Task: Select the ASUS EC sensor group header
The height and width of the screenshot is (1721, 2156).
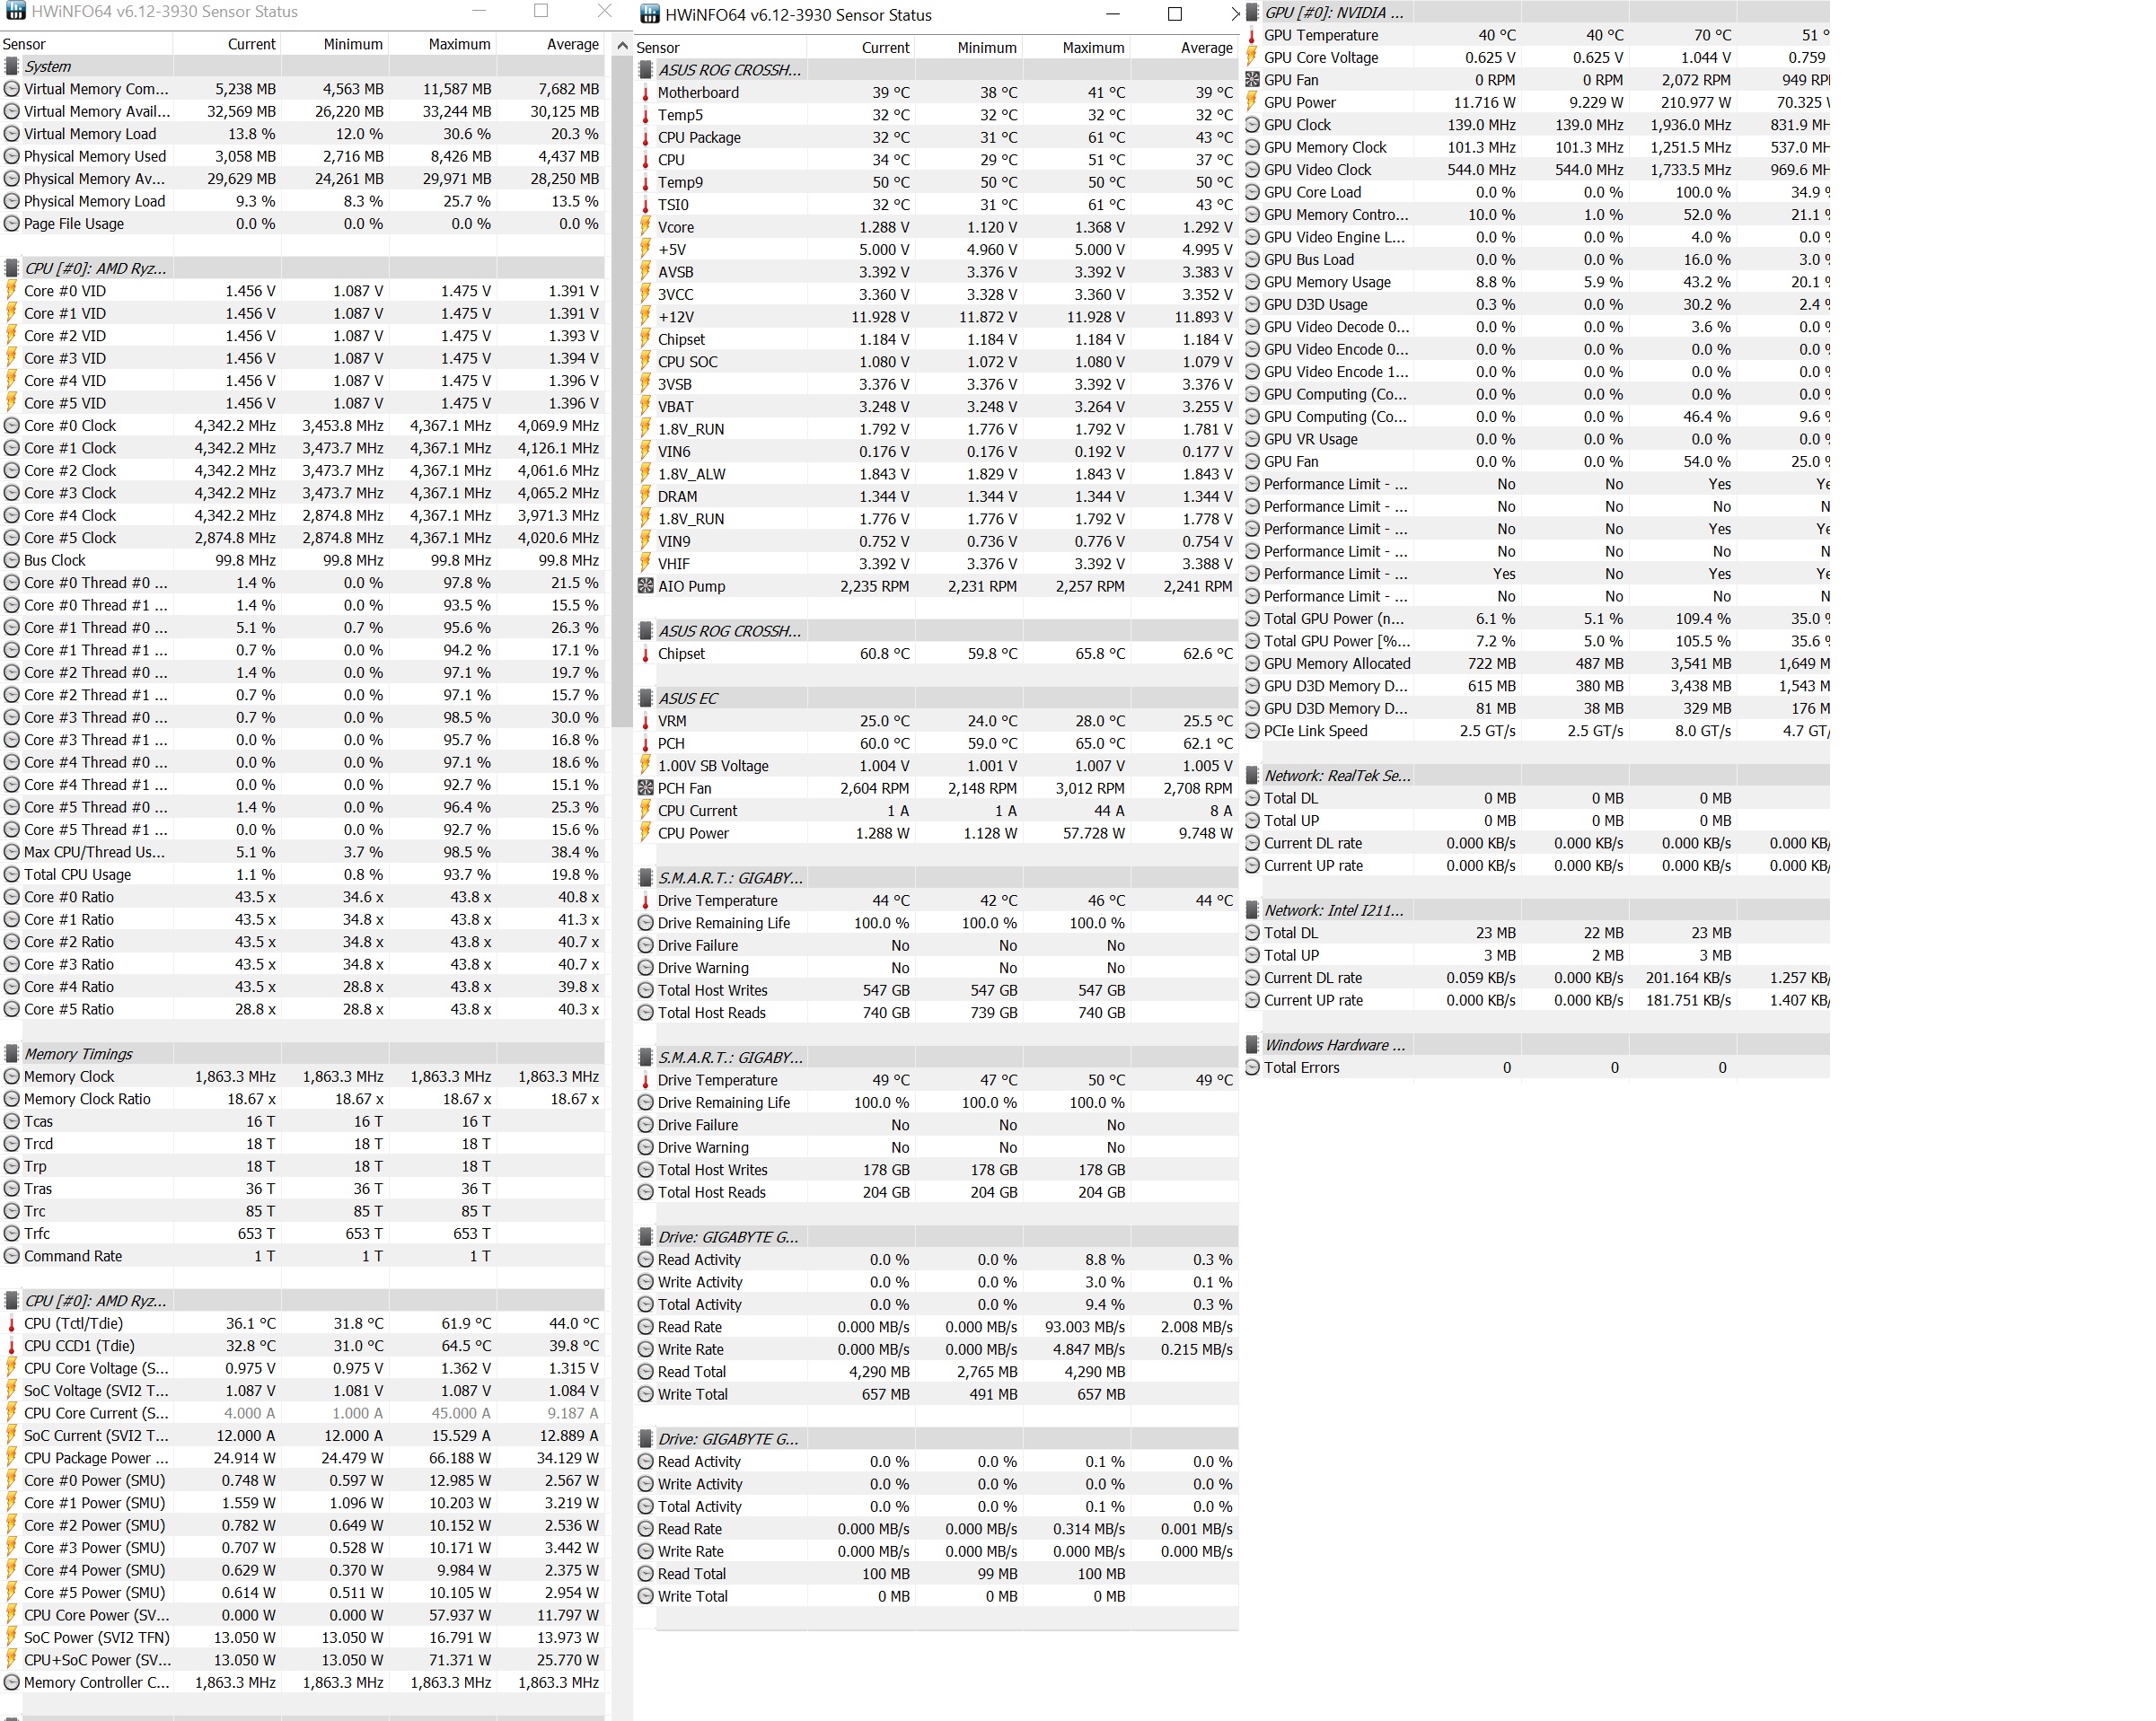Action: coord(688,698)
